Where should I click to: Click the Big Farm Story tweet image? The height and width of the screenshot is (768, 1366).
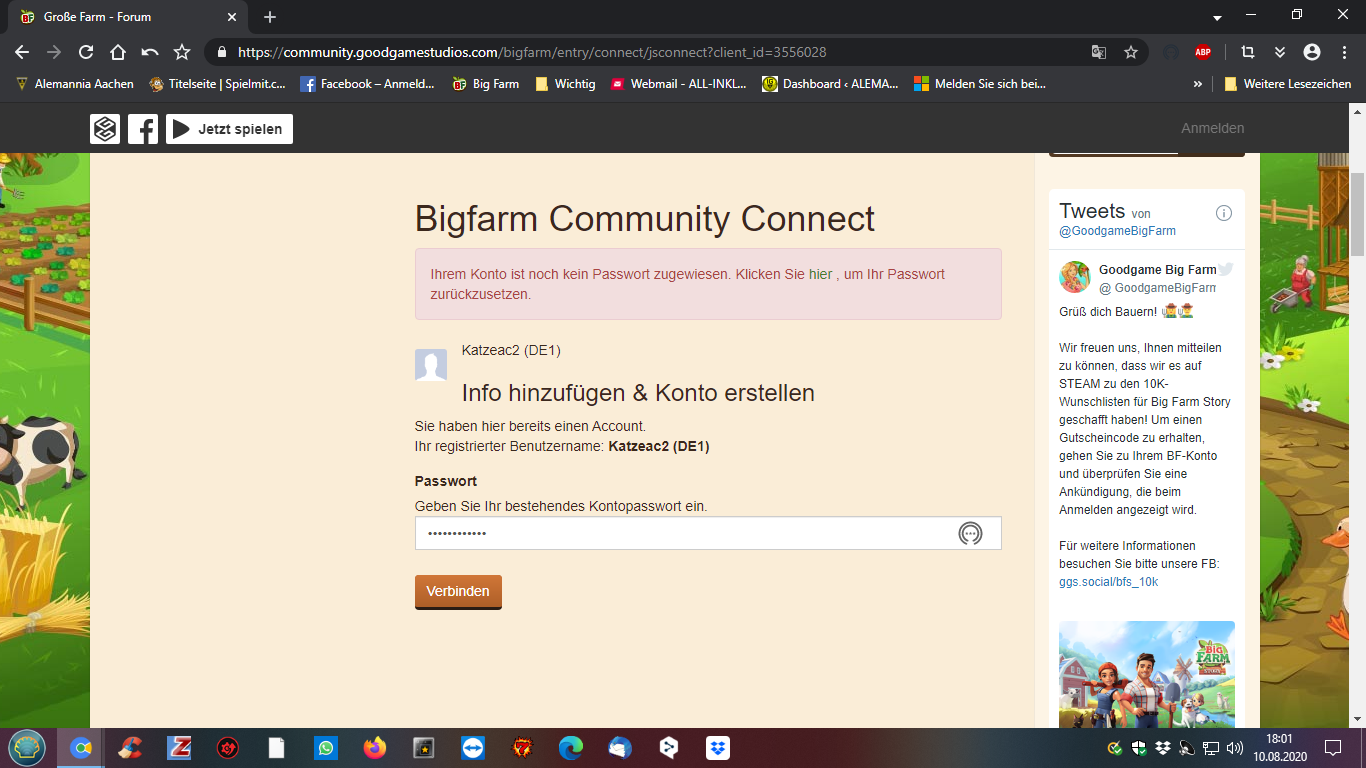click(x=1147, y=675)
